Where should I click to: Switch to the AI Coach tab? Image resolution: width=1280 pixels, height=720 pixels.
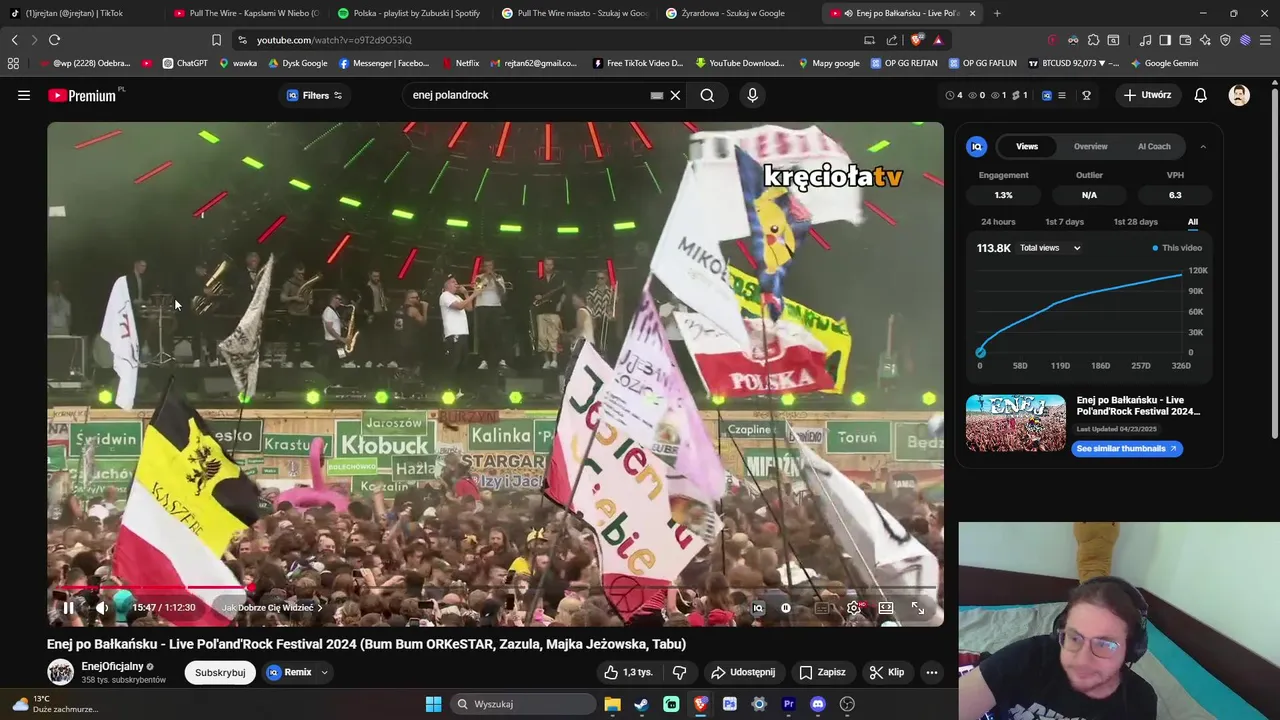click(x=1154, y=146)
